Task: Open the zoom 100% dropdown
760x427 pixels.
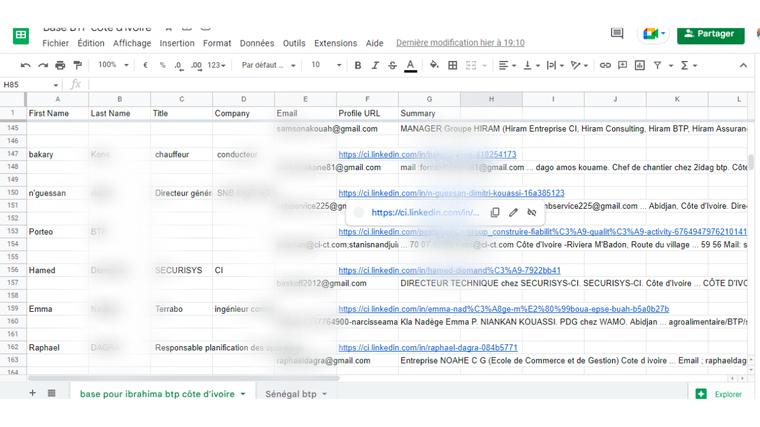Action: pyautogui.click(x=111, y=65)
